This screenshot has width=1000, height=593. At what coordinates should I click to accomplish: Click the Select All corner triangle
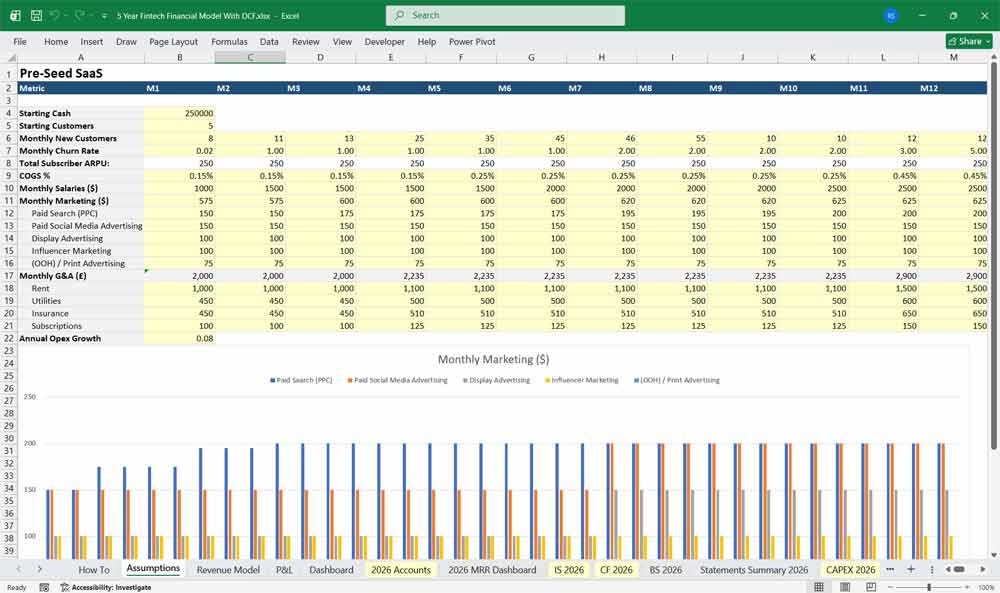click(11, 57)
